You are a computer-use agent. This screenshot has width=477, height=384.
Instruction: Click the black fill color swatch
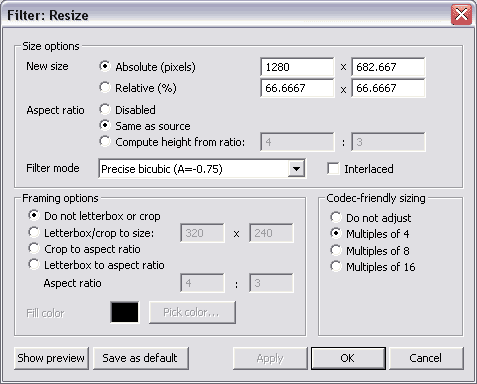(x=125, y=312)
